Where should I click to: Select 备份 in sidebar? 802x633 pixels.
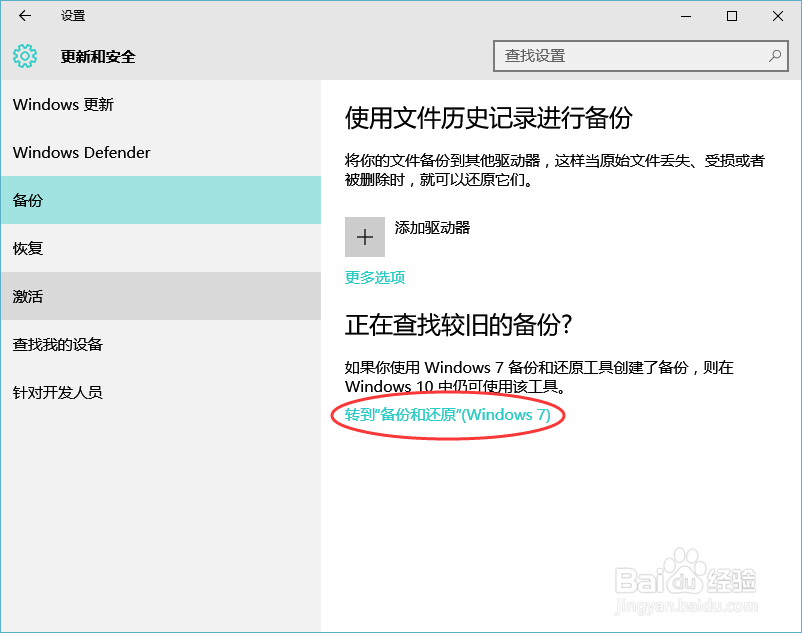161,200
